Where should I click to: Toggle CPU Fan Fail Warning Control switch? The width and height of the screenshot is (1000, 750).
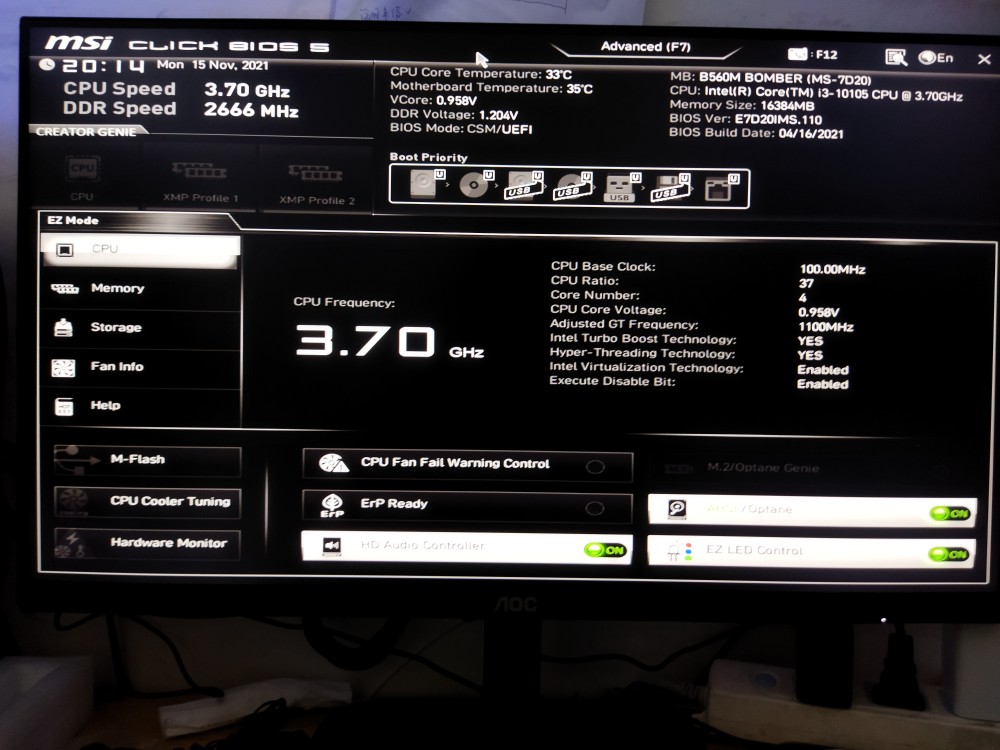[595, 467]
